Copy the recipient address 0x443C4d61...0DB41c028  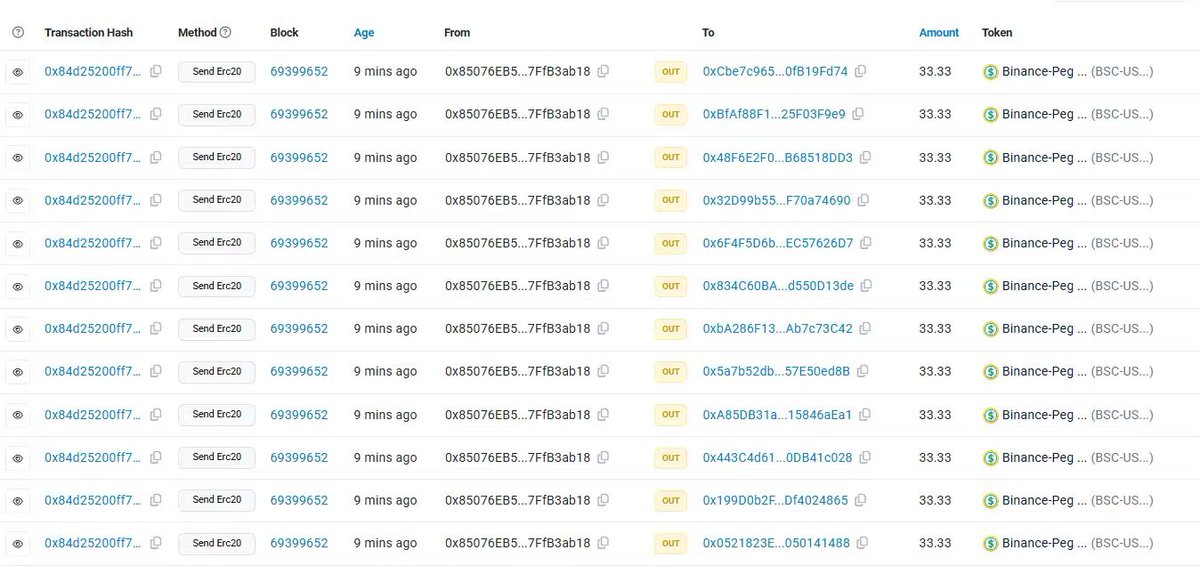pyautogui.click(x=865, y=458)
